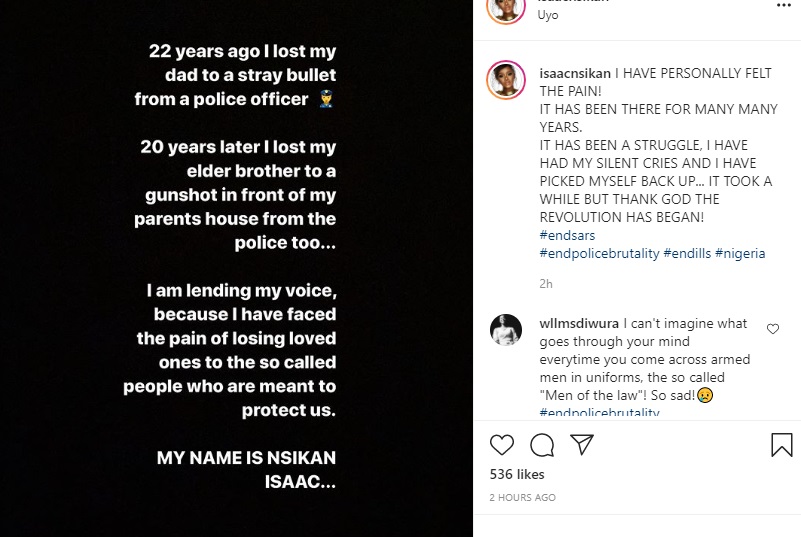Screen dimensions: 801x537
Task: View the 536 likes list
Action: [517, 473]
